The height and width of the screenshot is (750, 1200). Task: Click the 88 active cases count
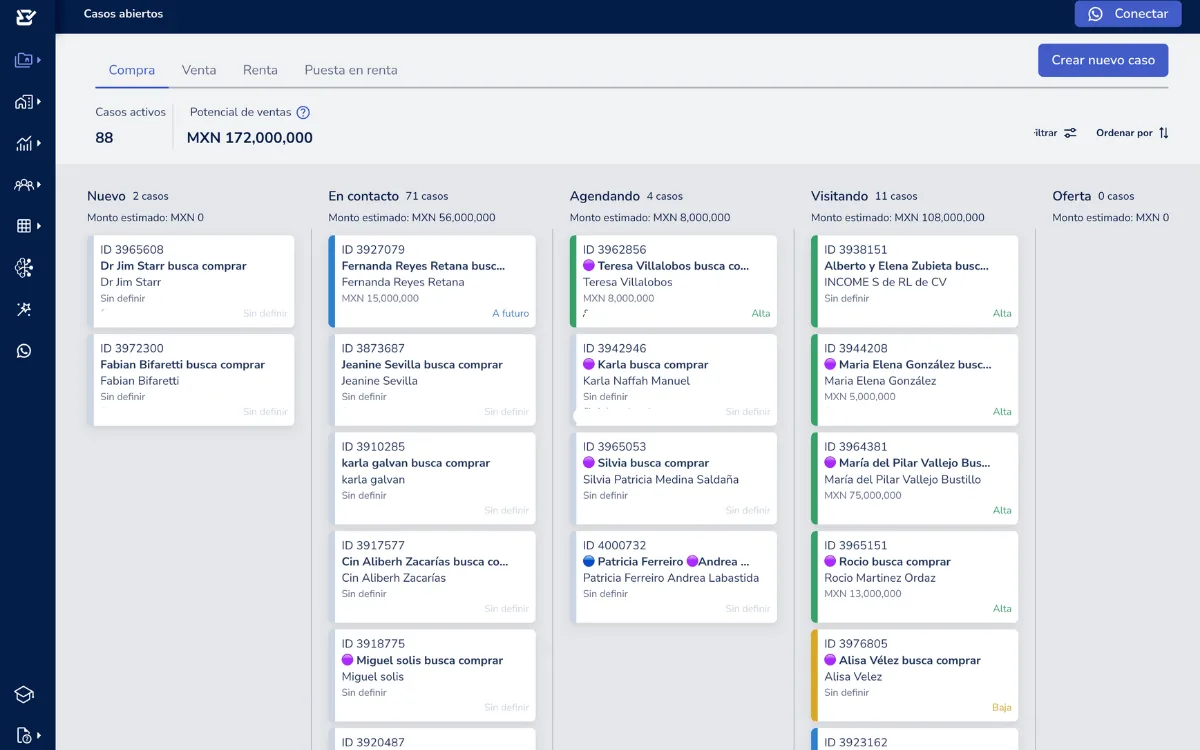[x=104, y=138]
